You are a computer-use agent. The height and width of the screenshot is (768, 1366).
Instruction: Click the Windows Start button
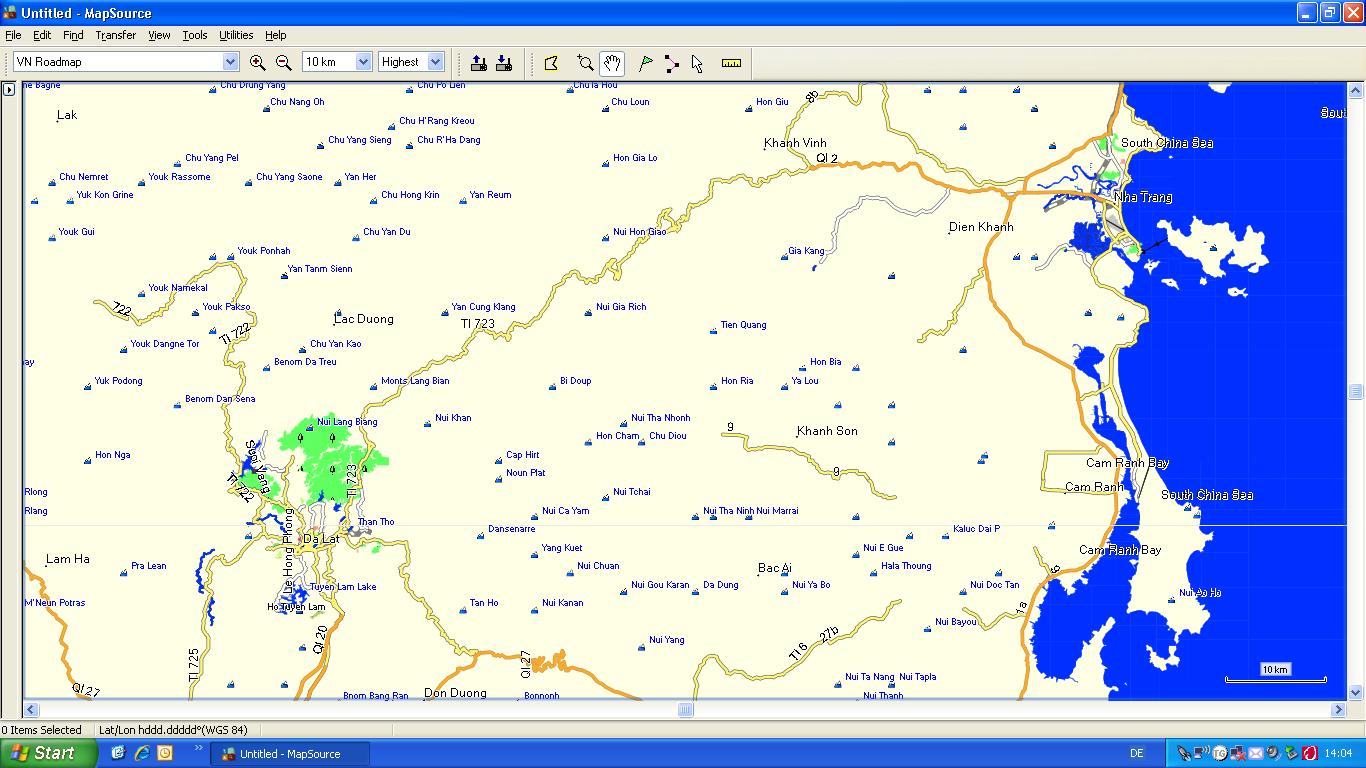coord(49,753)
